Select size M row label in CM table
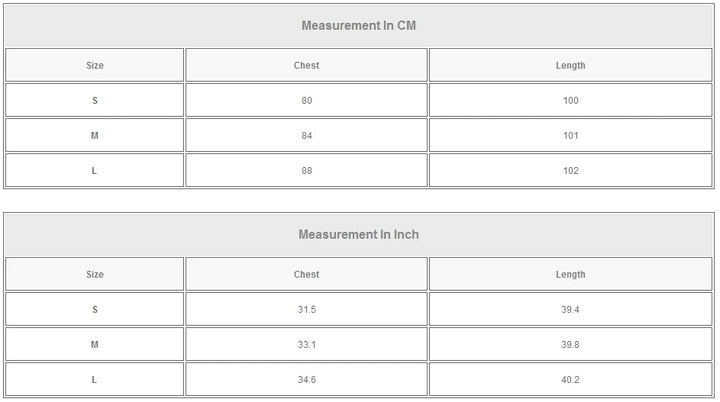 (95, 136)
